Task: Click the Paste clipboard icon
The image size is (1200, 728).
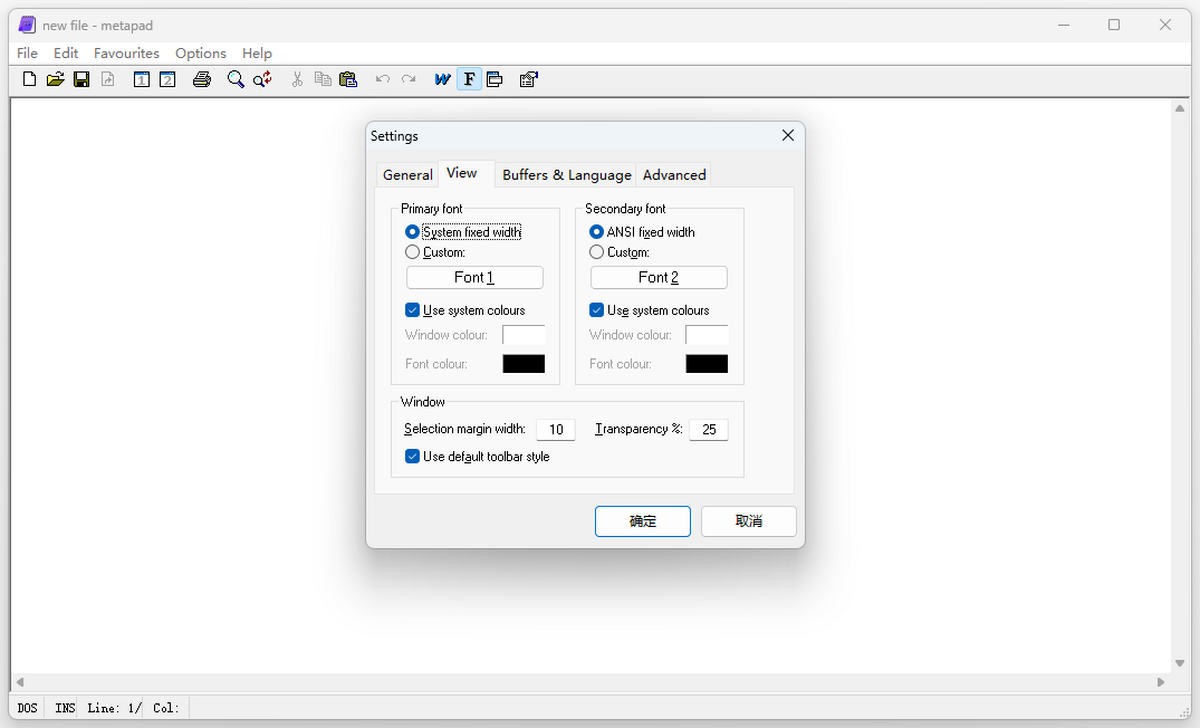Action: (348, 80)
